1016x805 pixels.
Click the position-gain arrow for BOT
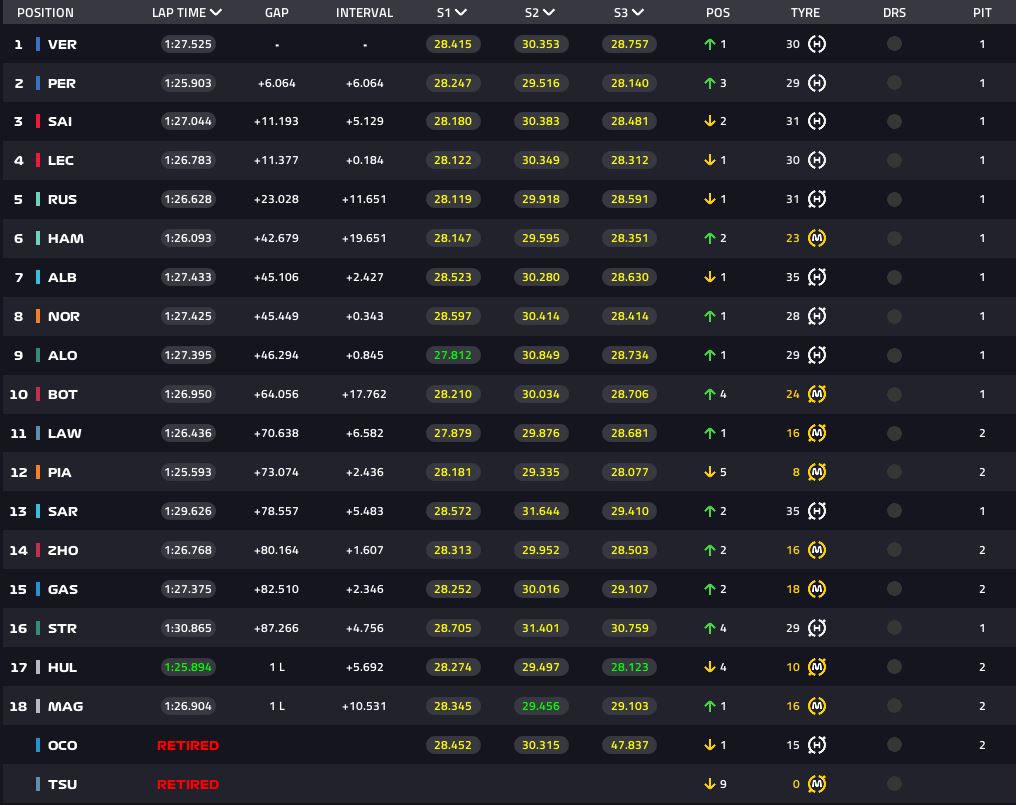coord(709,394)
